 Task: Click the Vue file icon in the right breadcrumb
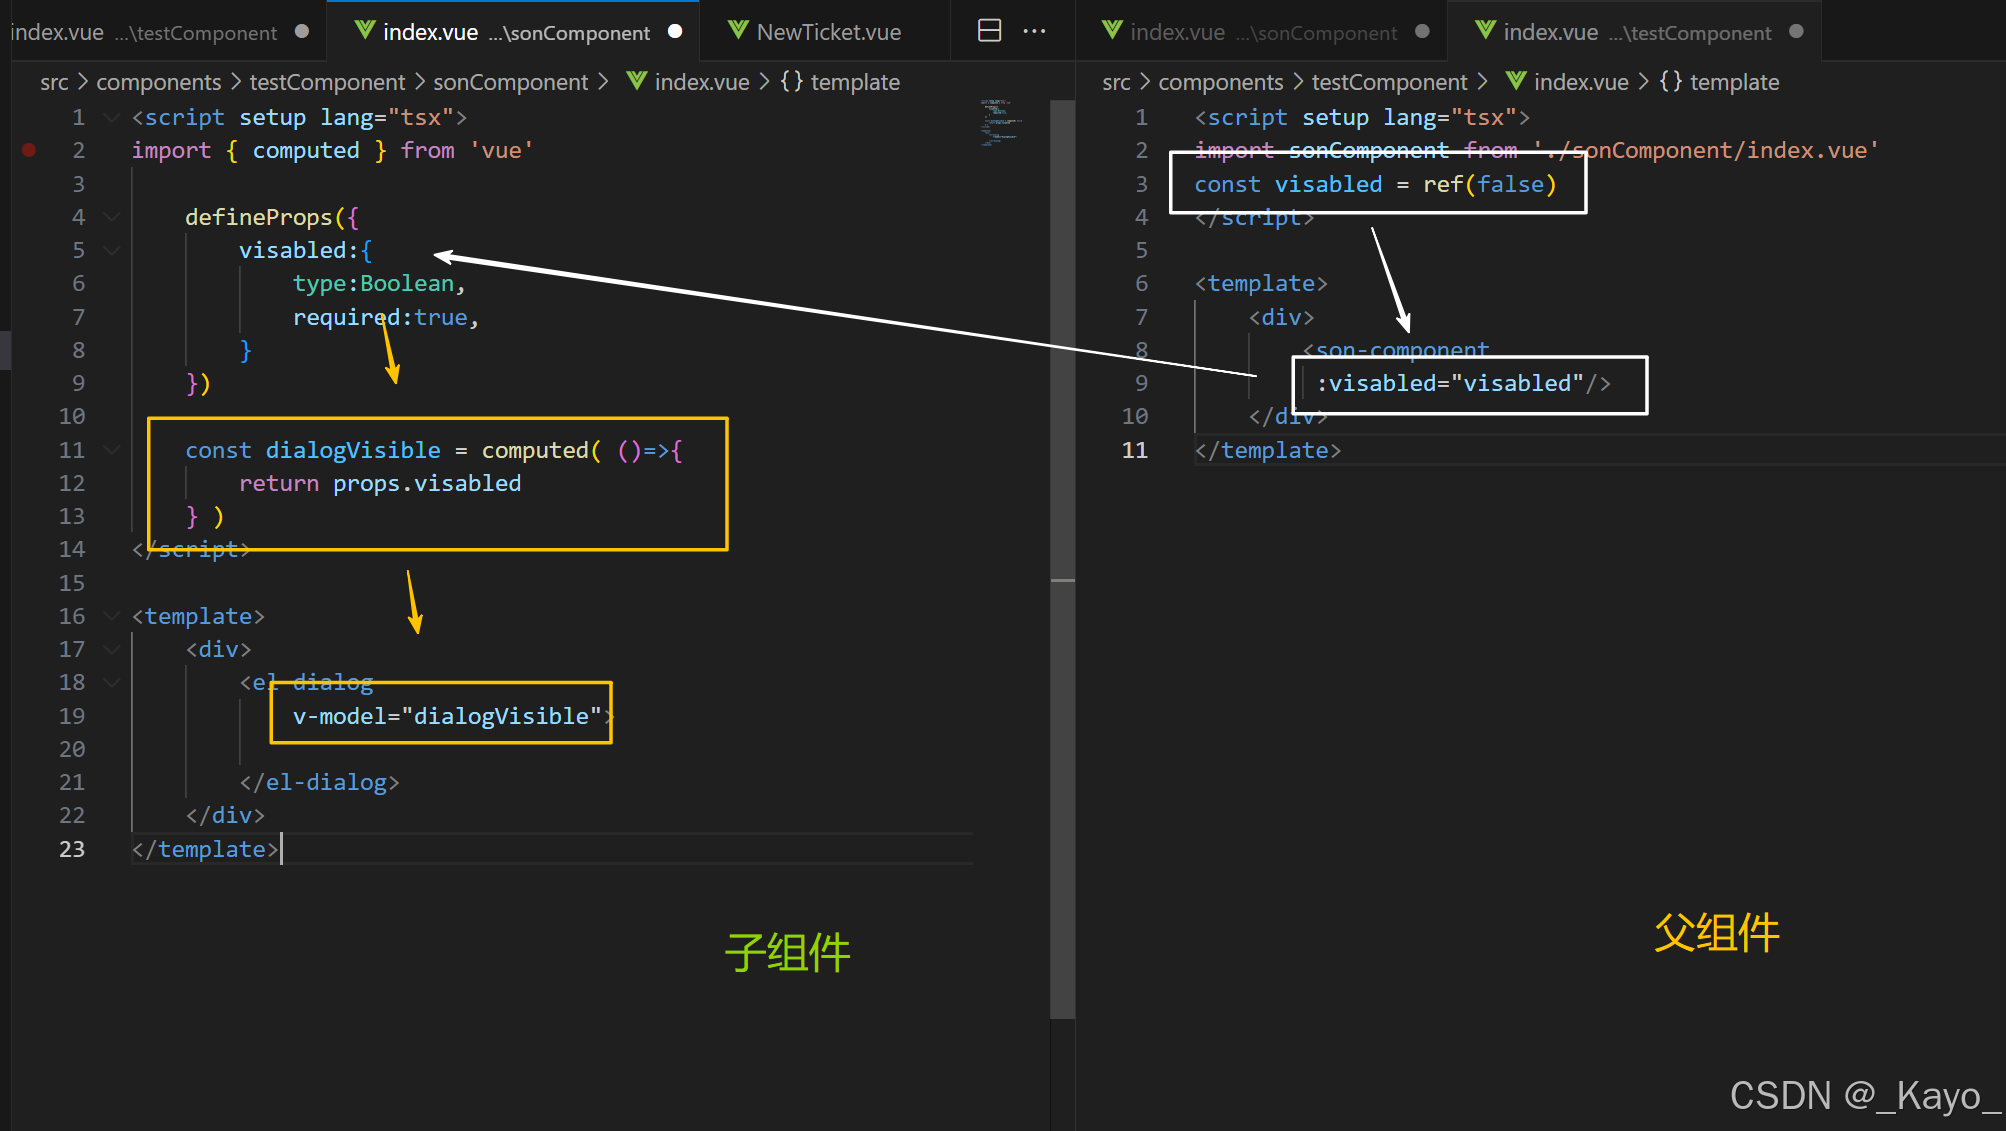coord(1516,81)
